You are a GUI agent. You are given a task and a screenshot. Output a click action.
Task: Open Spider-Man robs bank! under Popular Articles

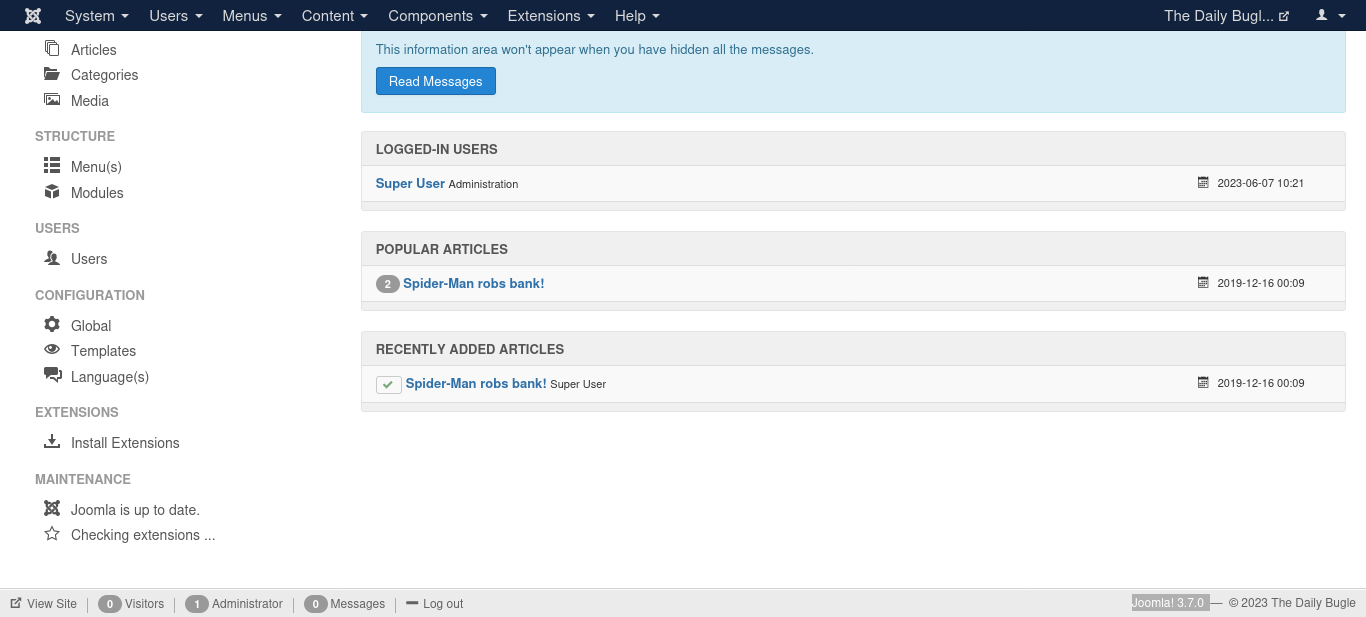coord(473,284)
